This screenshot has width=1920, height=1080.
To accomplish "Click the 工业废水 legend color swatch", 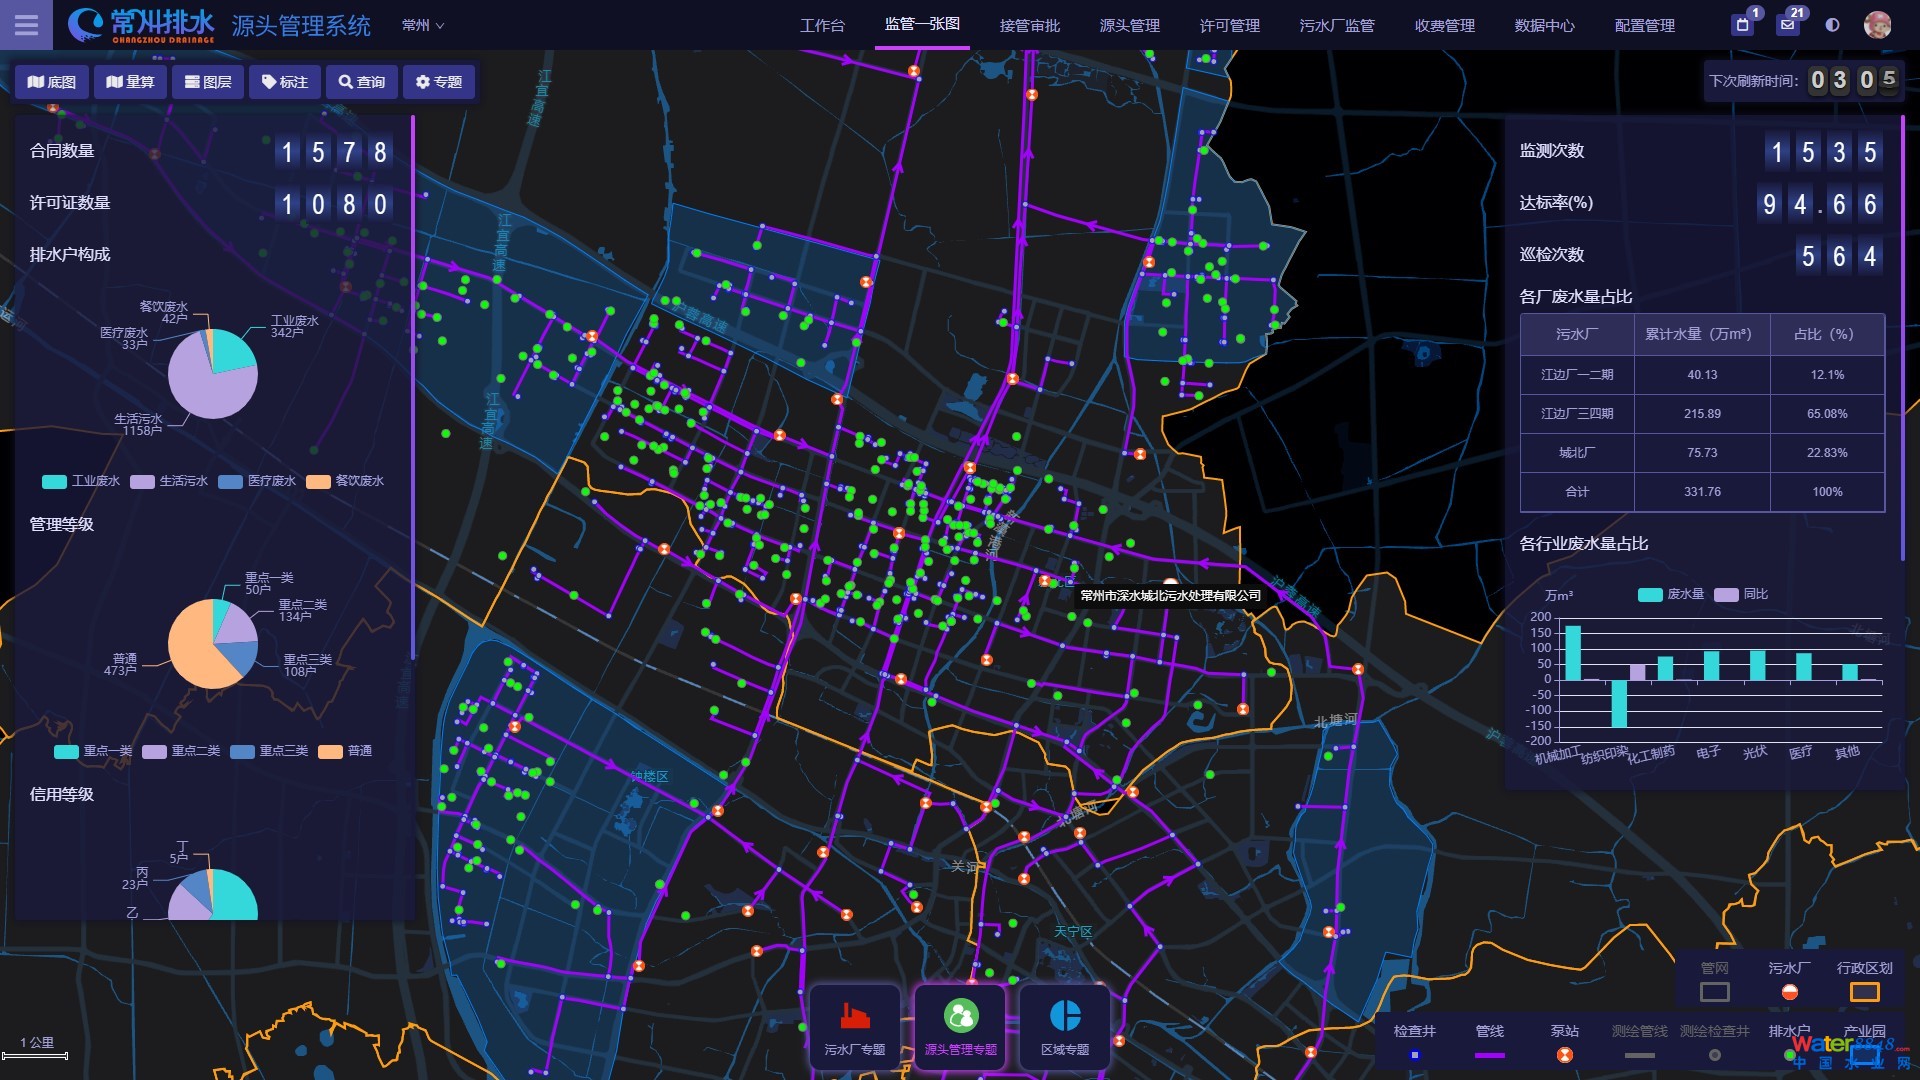I will [54, 481].
